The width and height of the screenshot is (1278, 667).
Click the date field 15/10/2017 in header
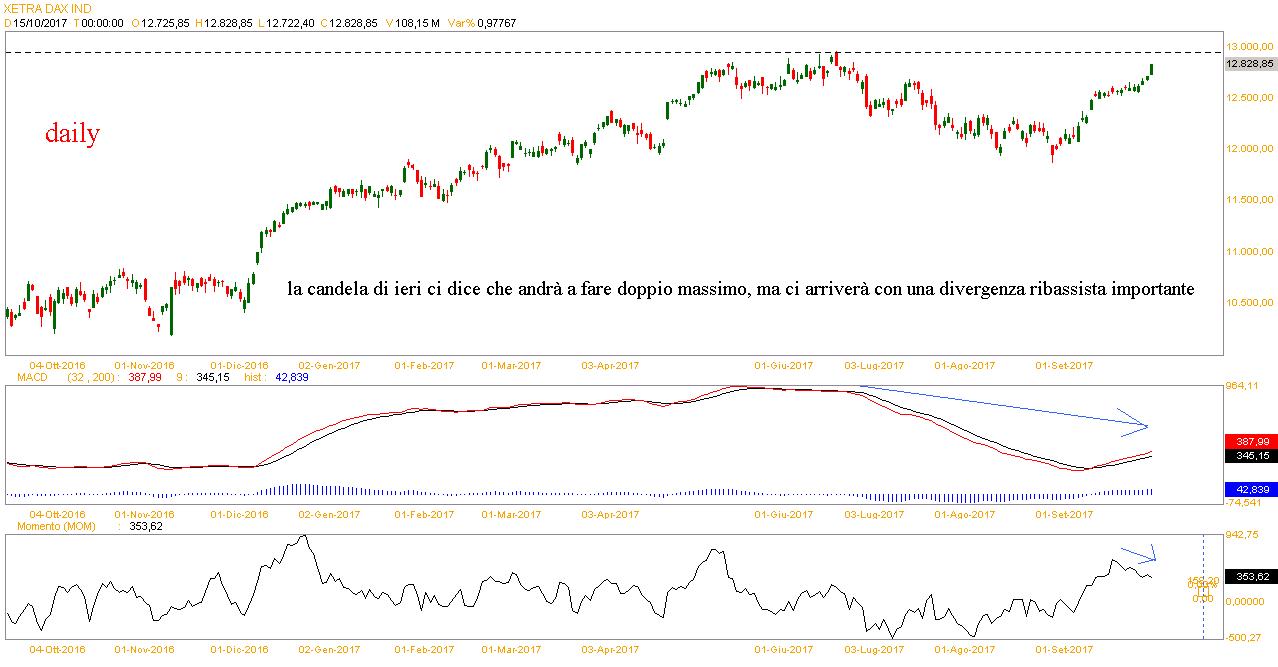tap(40, 22)
